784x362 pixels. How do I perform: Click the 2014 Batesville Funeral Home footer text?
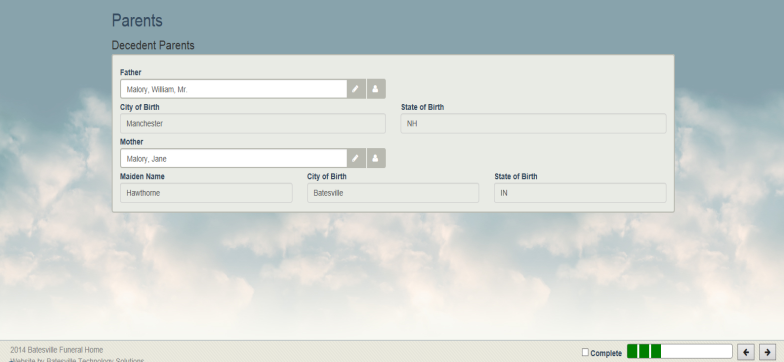click(x=56, y=350)
